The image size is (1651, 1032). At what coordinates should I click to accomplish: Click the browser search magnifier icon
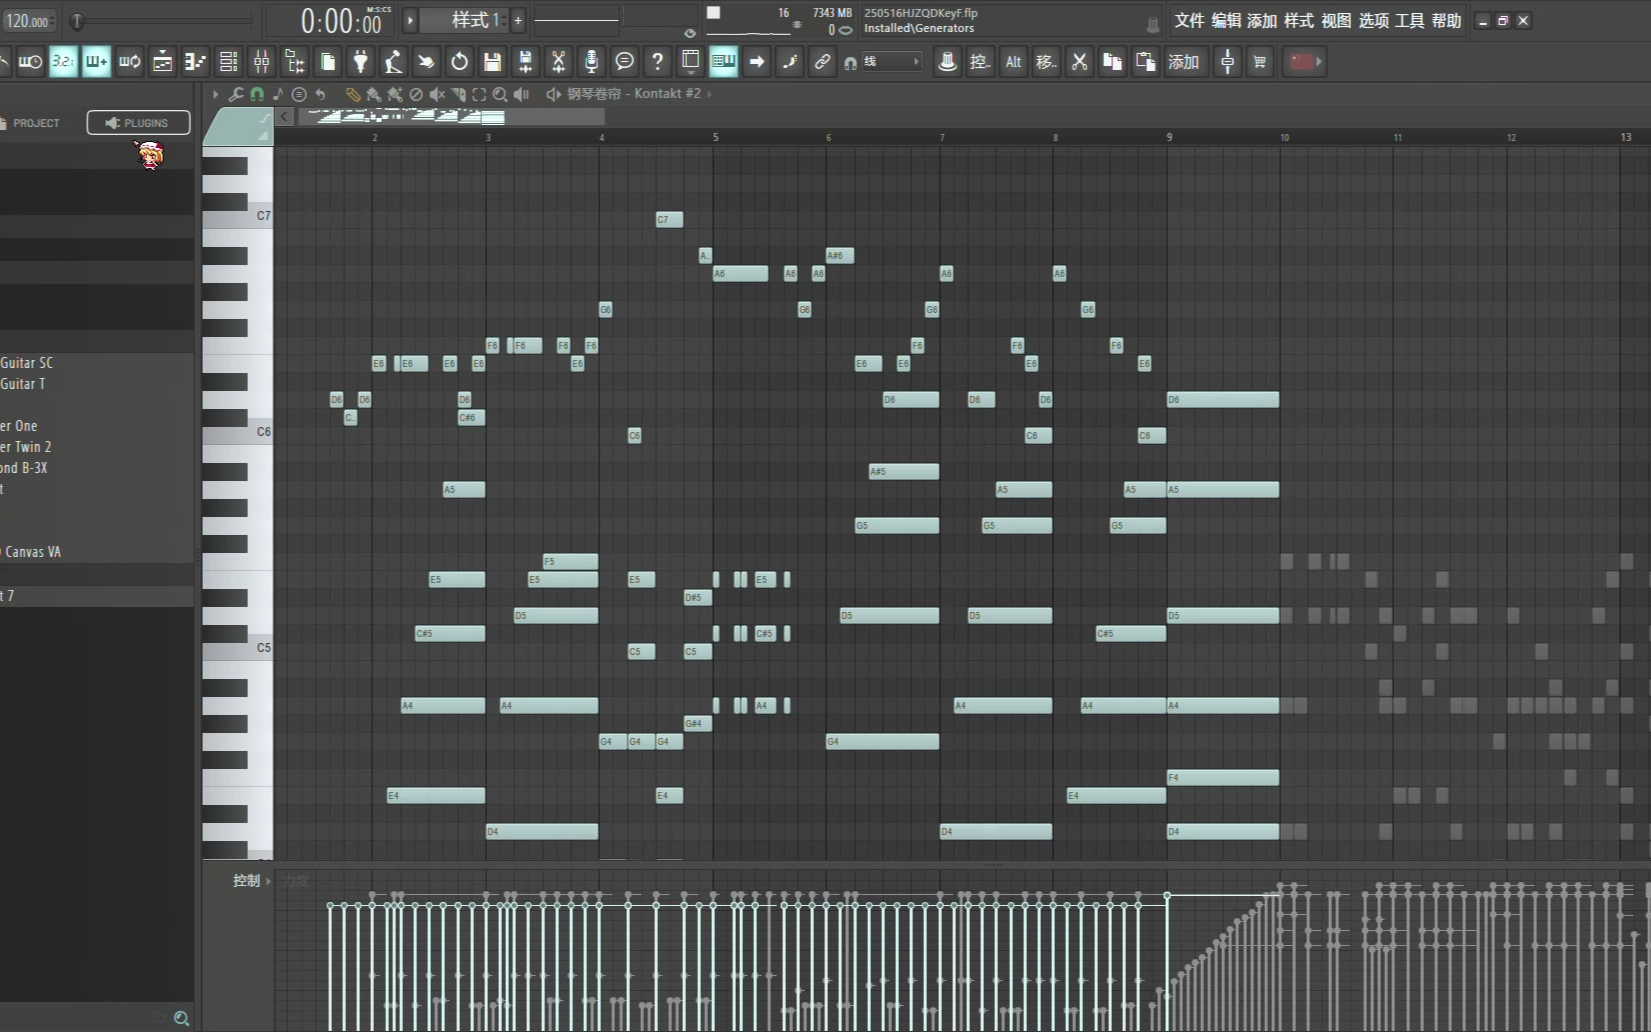(x=181, y=1018)
